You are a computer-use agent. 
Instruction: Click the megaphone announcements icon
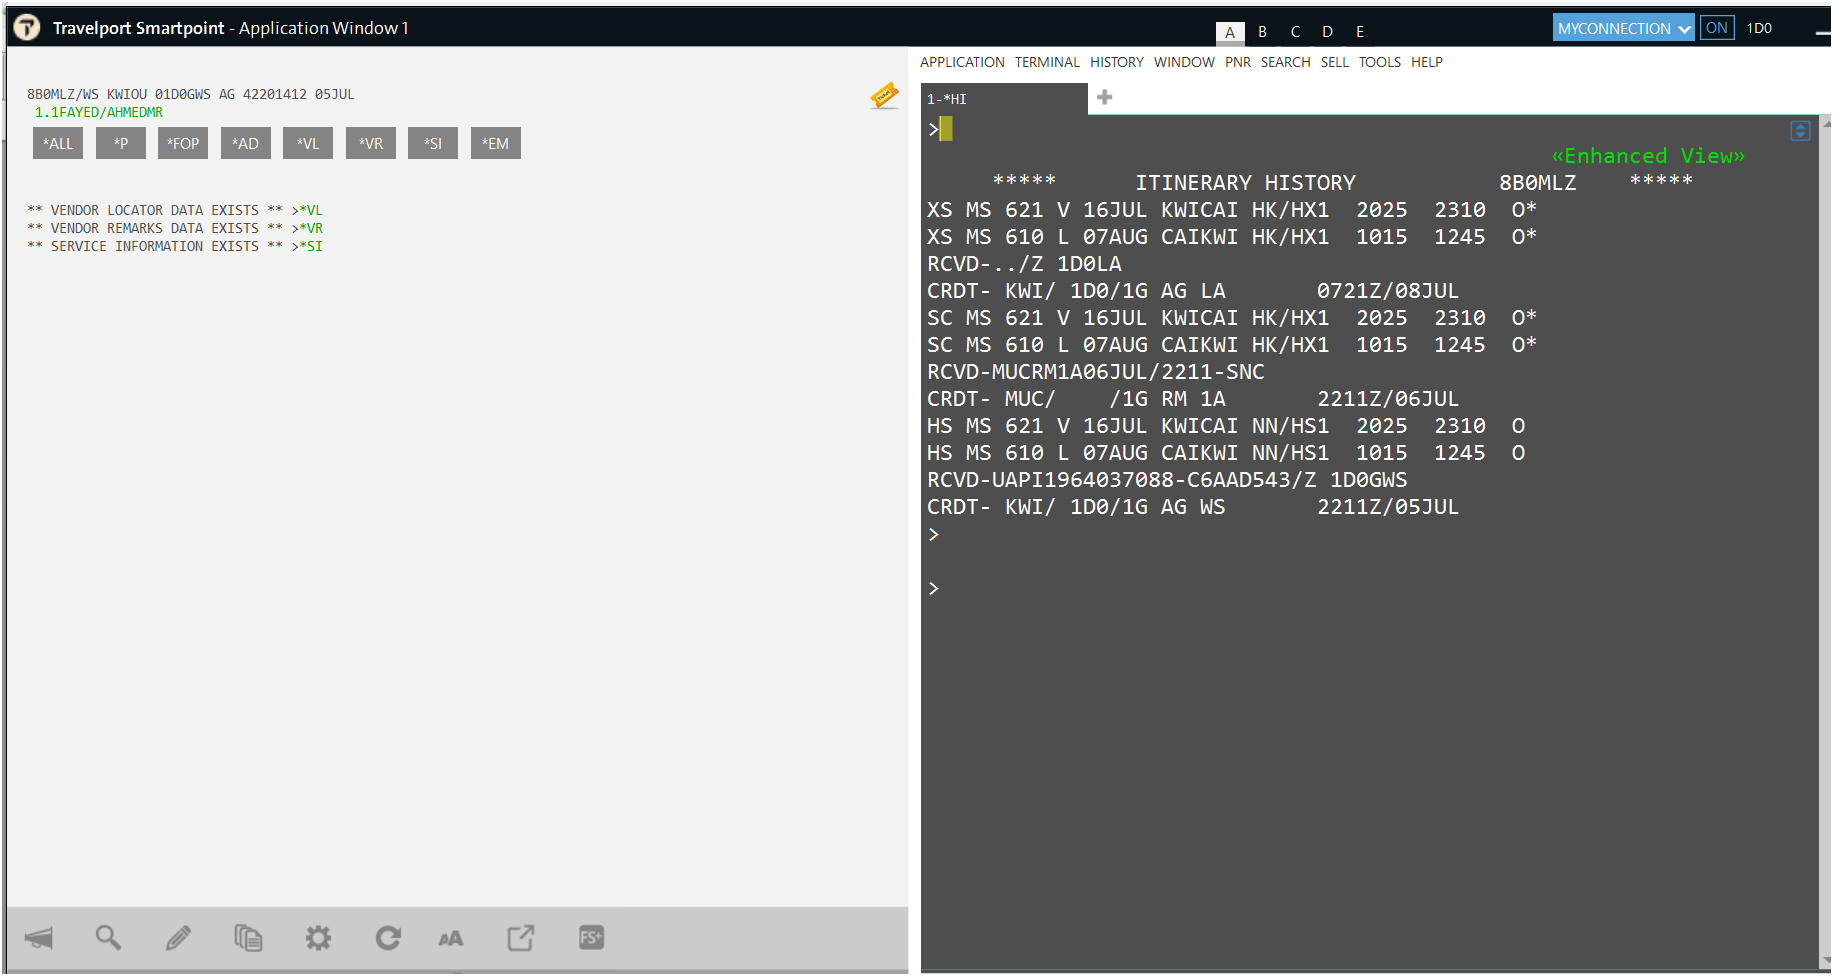[39, 938]
